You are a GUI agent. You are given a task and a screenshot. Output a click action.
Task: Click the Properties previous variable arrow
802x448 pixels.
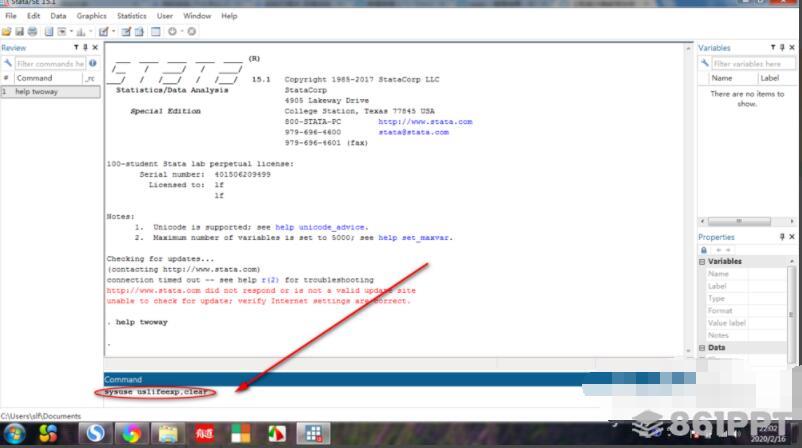(x=719, y=250)
